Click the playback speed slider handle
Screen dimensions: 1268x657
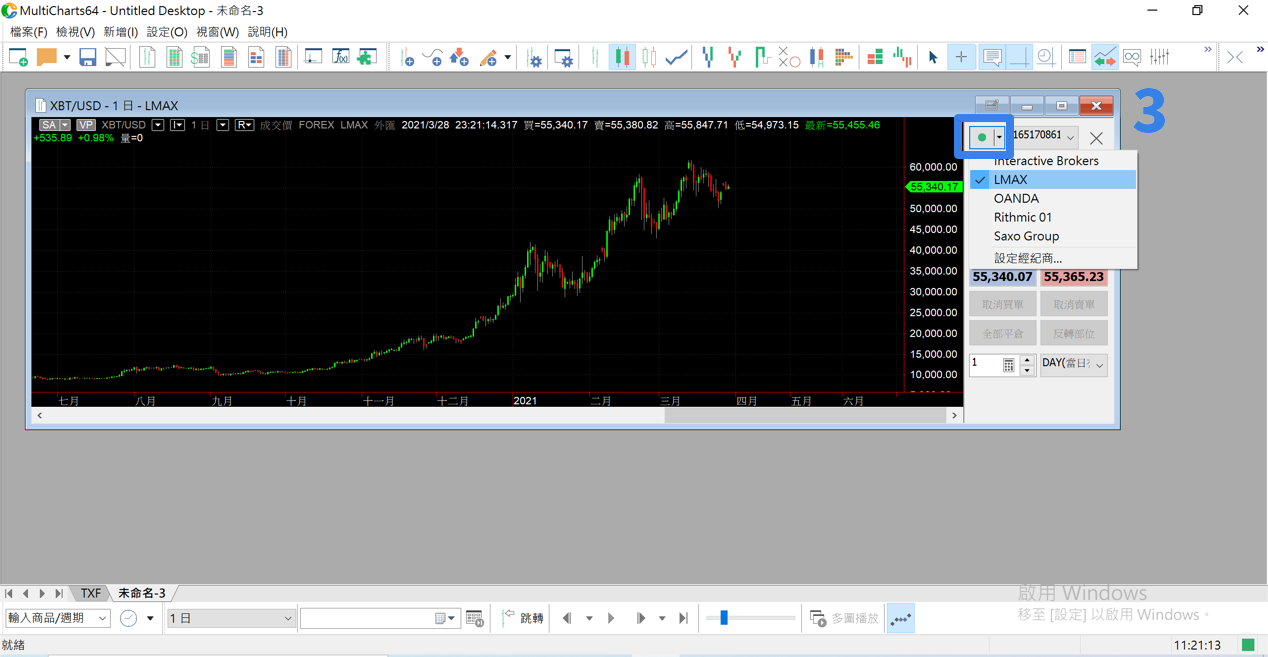coord(724,618)
